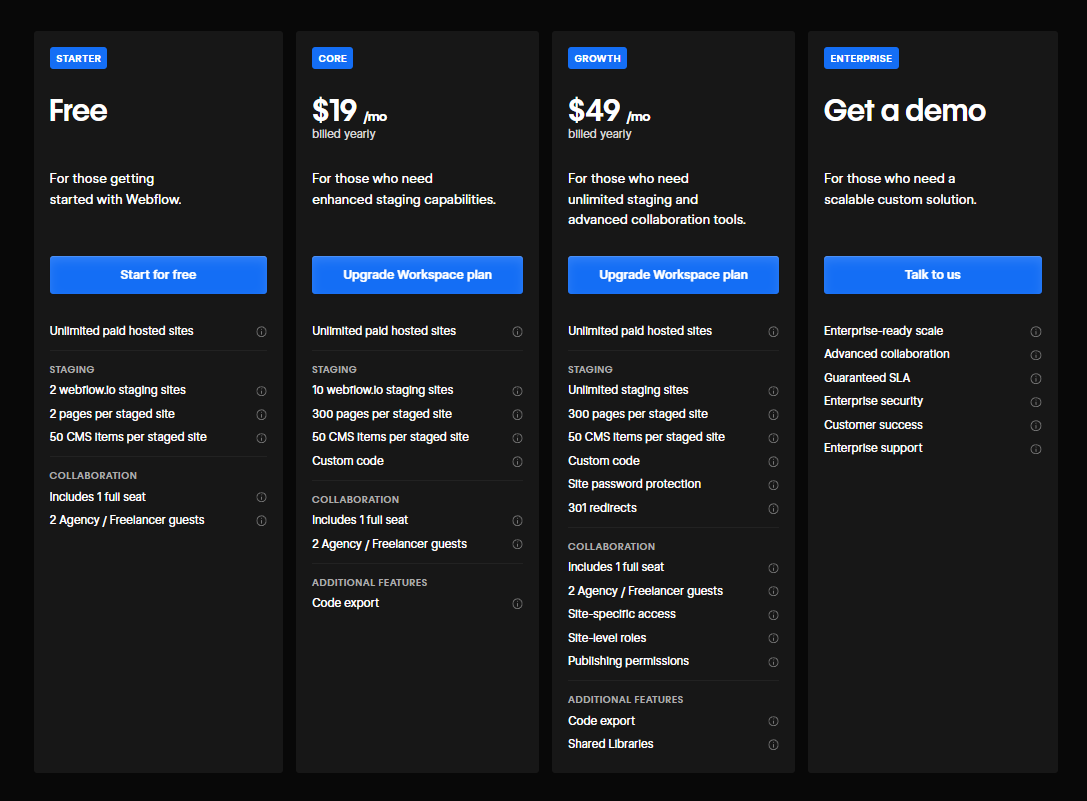Open info icon for Core plan Custom code
Viewport: 1087px width, 801px height.
coord(517,462)
